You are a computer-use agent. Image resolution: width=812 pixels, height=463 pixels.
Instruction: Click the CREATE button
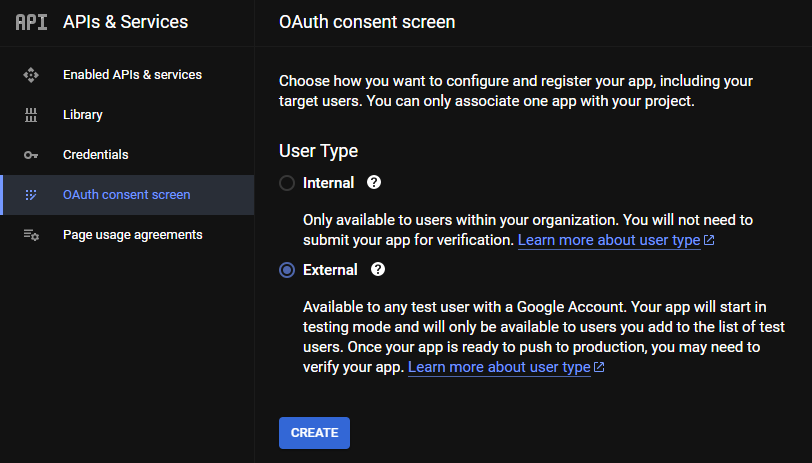coord(314,433)
